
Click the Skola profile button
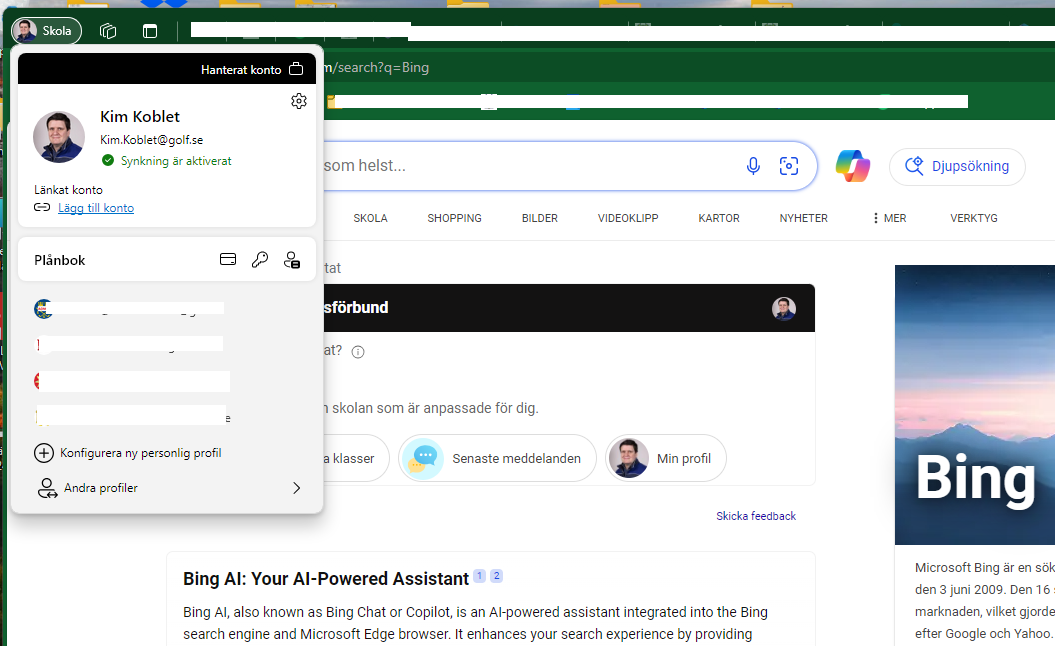click(x=46, y=31)
